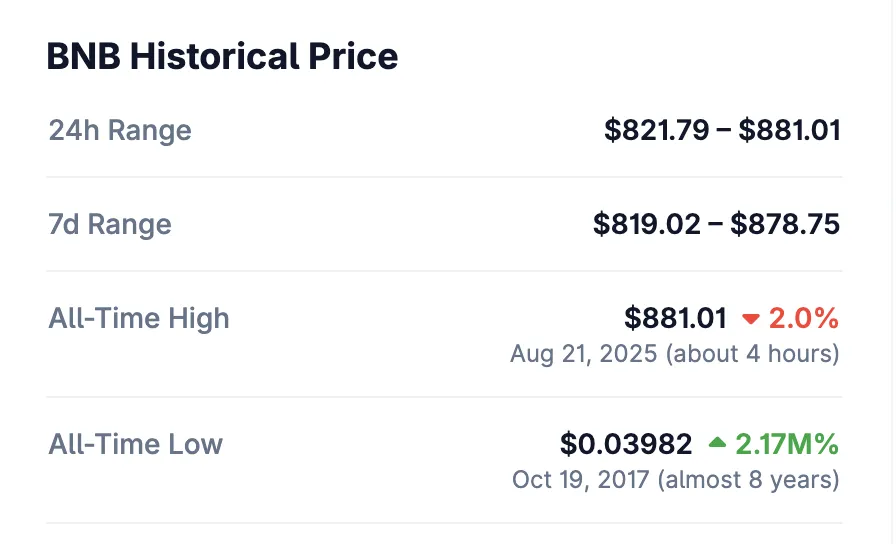Click the 24h high value $881.01
This screenshot has height=544, width=896.
(x=789, y=130)
